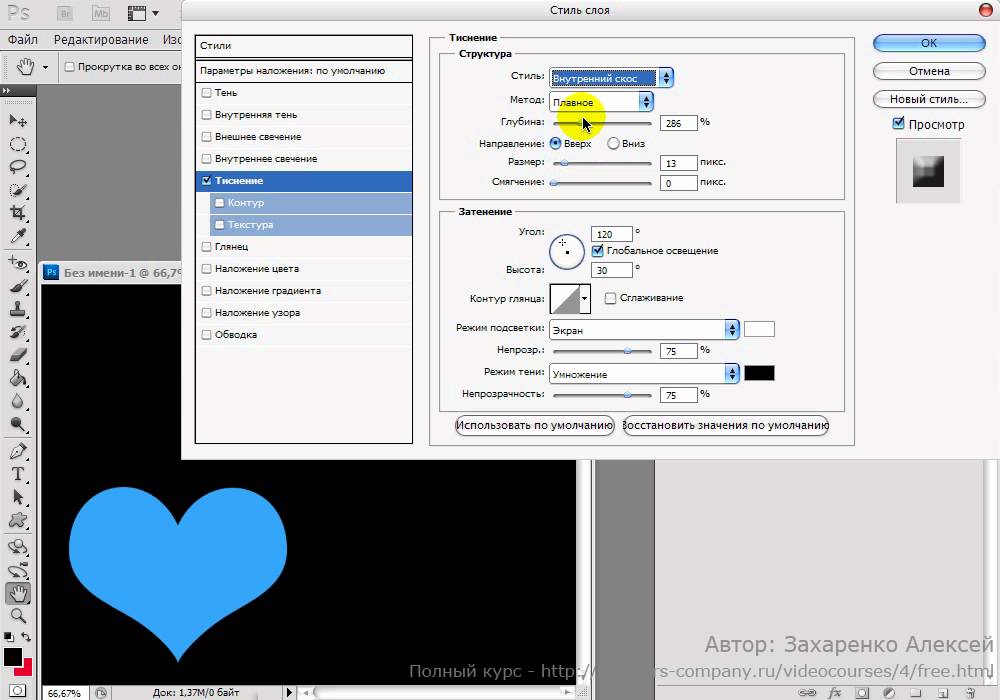The height and width of the screenshot is (700, 1000).
Task: Expand the collapsed toolbox double-arrow
Action: pos(6,91)
